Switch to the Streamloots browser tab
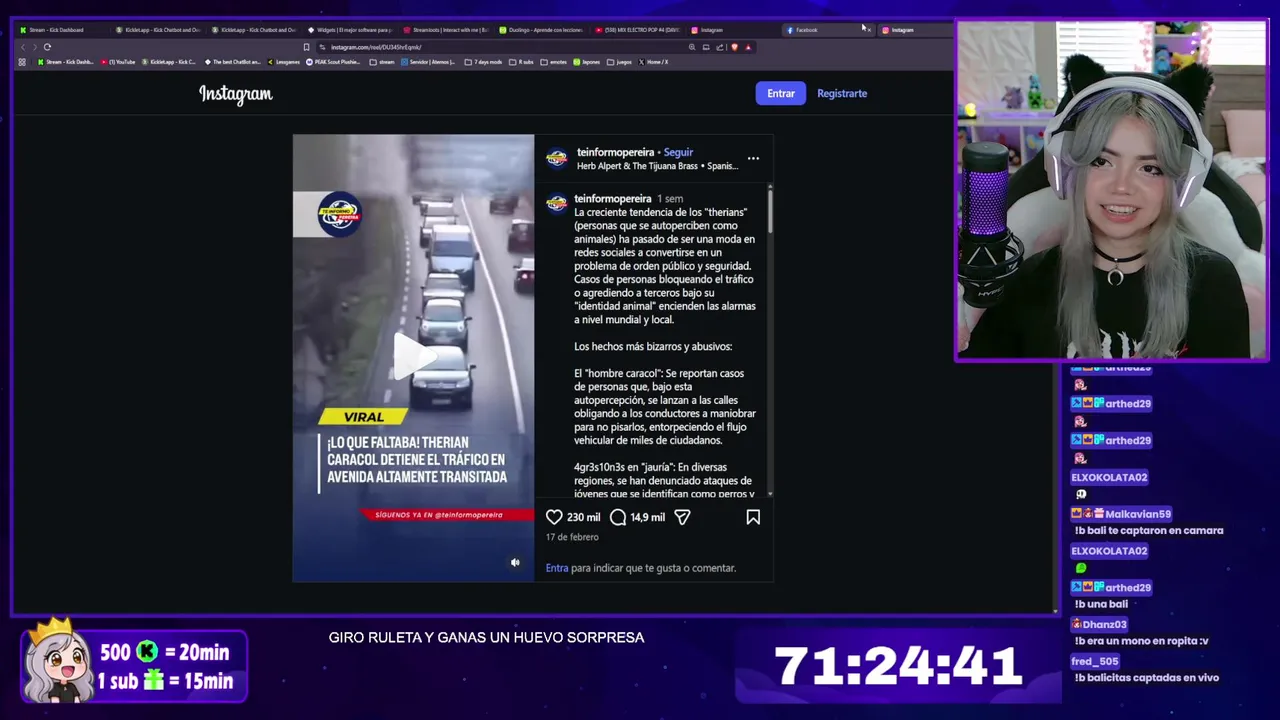 click(446, 30)
